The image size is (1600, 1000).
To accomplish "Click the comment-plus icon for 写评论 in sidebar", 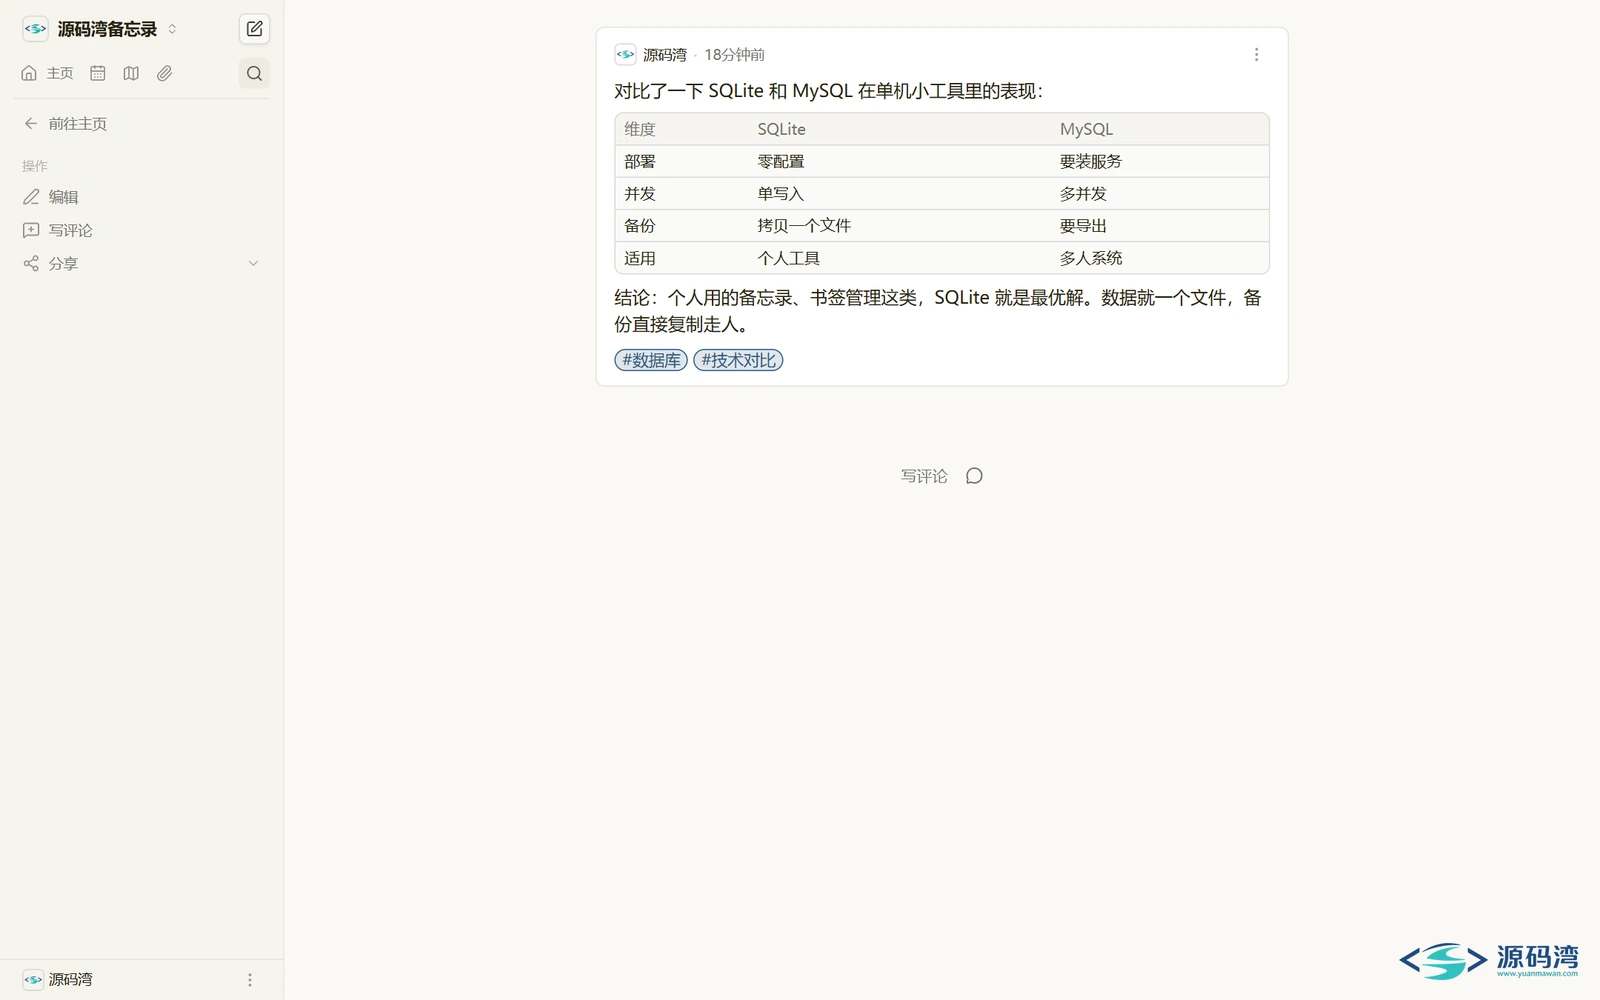I will tap(31, 230).
